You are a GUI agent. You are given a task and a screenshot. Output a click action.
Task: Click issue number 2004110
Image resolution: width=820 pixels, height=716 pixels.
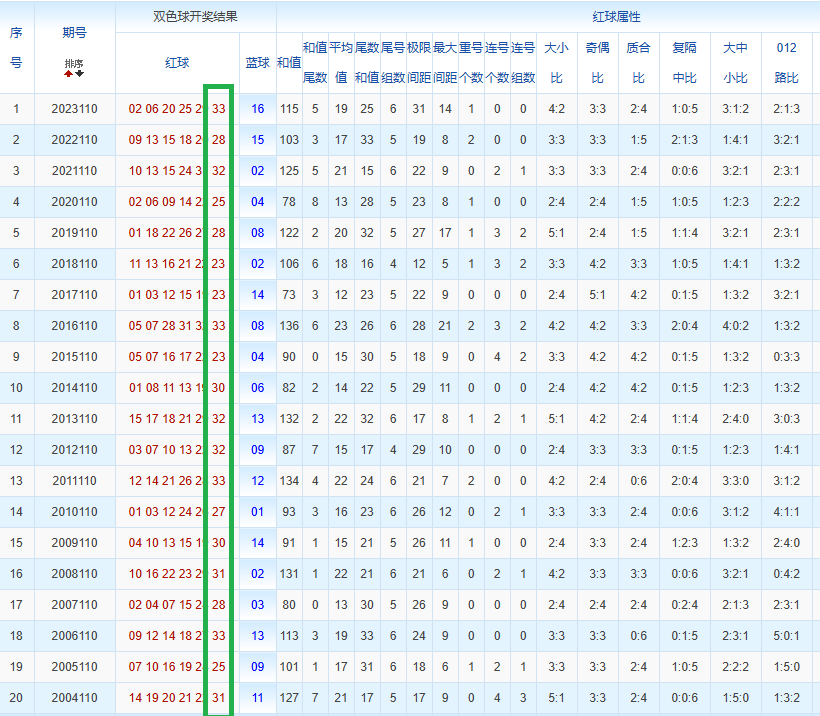pyautogui.click(x=74, y=698)
